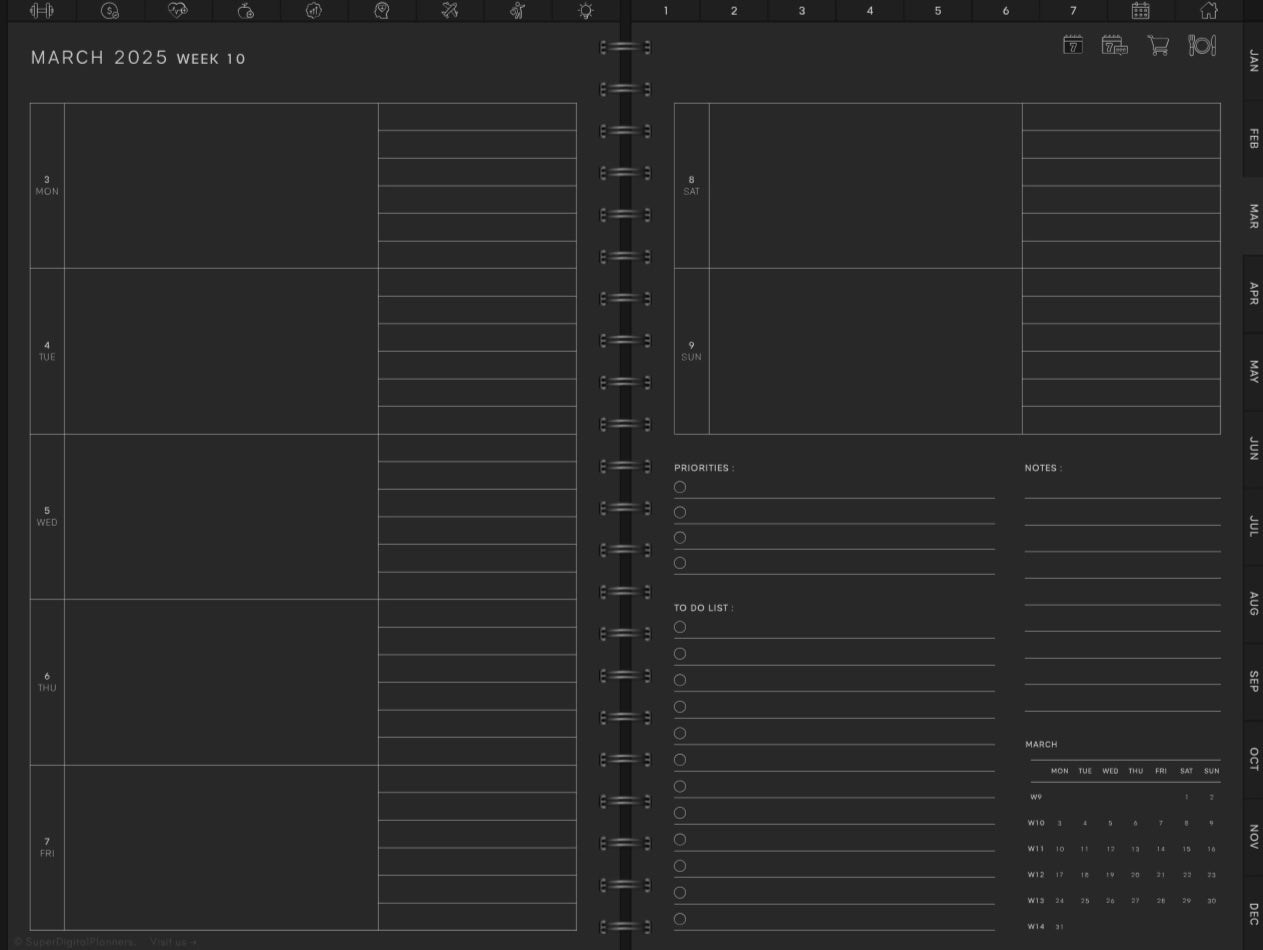The width and height of the screenshot is (1263, 950).
Task: Tap the health heartbeat icon
Action: click(178, 11)
